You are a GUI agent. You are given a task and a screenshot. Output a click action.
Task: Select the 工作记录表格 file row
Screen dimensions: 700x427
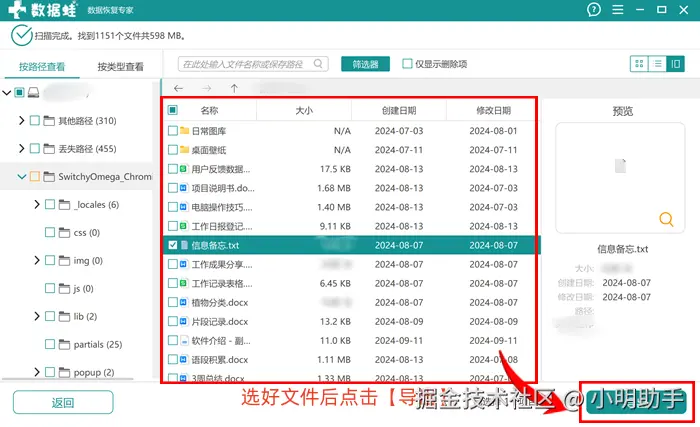pyautogui.click(x=350, y=284)
